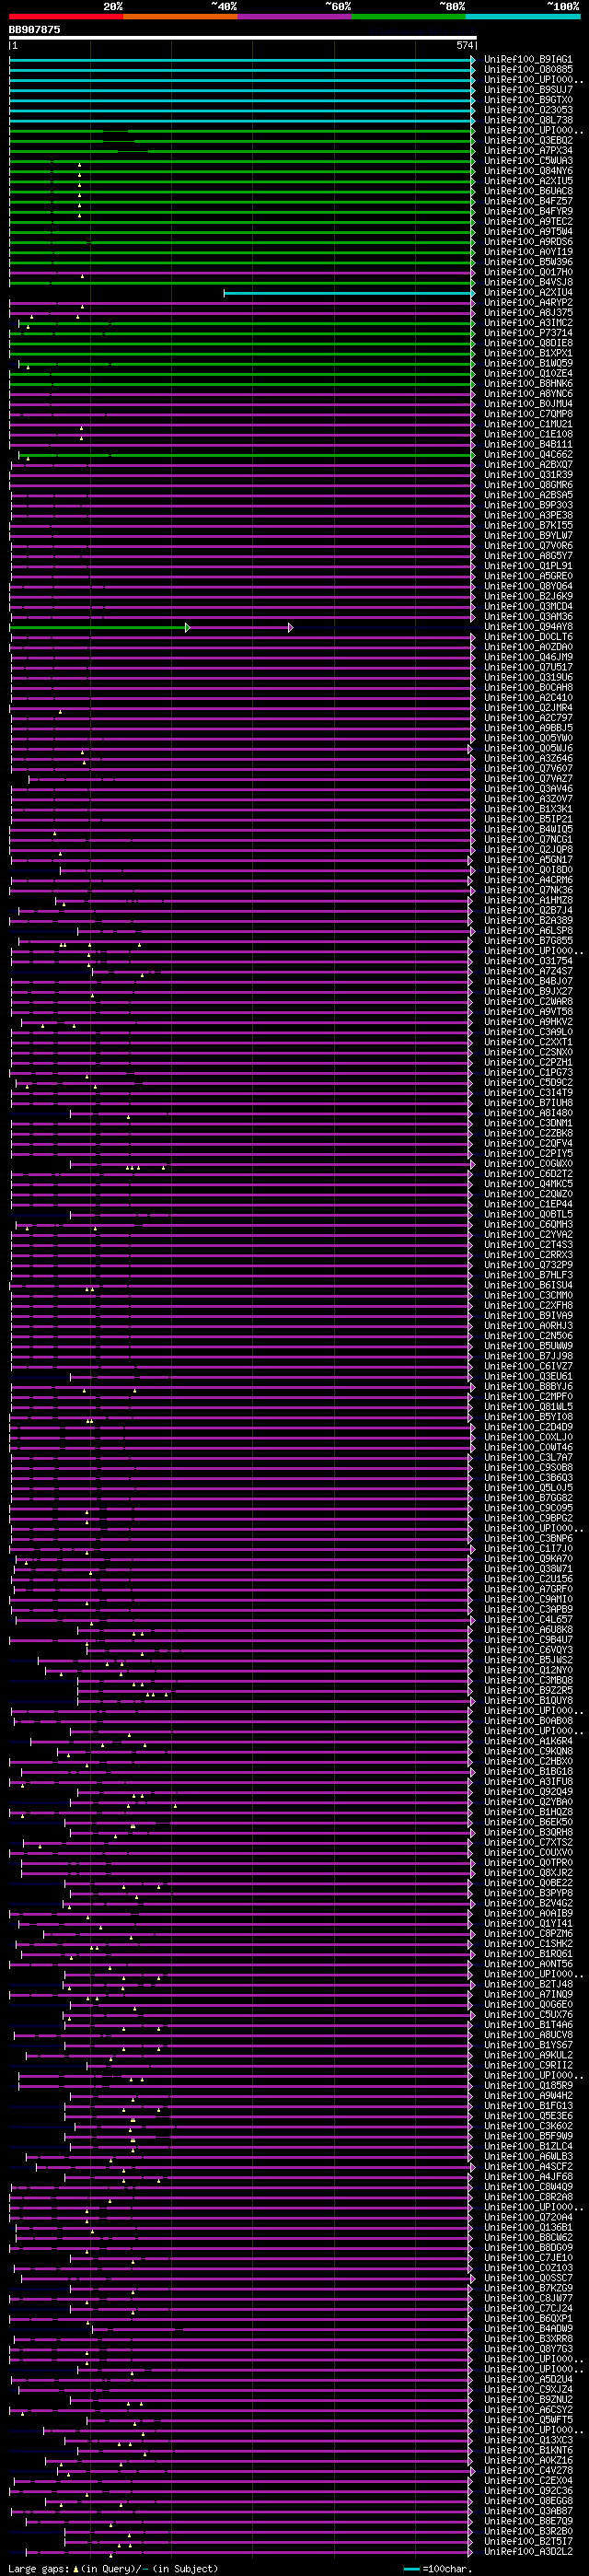Select hit label UniRef100_Q3MCD4
The width and height of the screenshot is (589, 2576).
[x=529, y=606]
